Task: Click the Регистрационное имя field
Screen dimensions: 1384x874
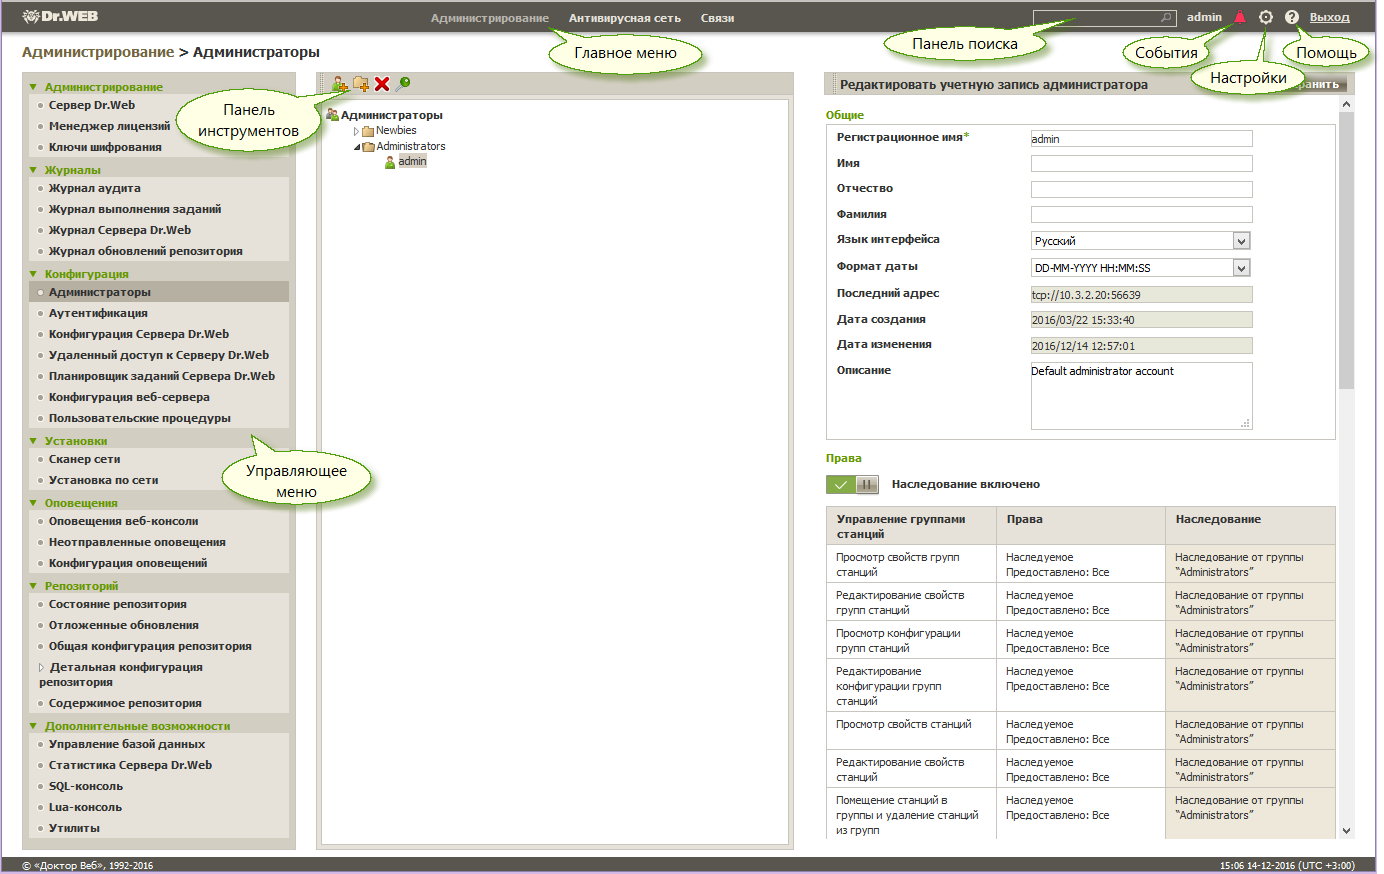Action: pos(1141,139)
